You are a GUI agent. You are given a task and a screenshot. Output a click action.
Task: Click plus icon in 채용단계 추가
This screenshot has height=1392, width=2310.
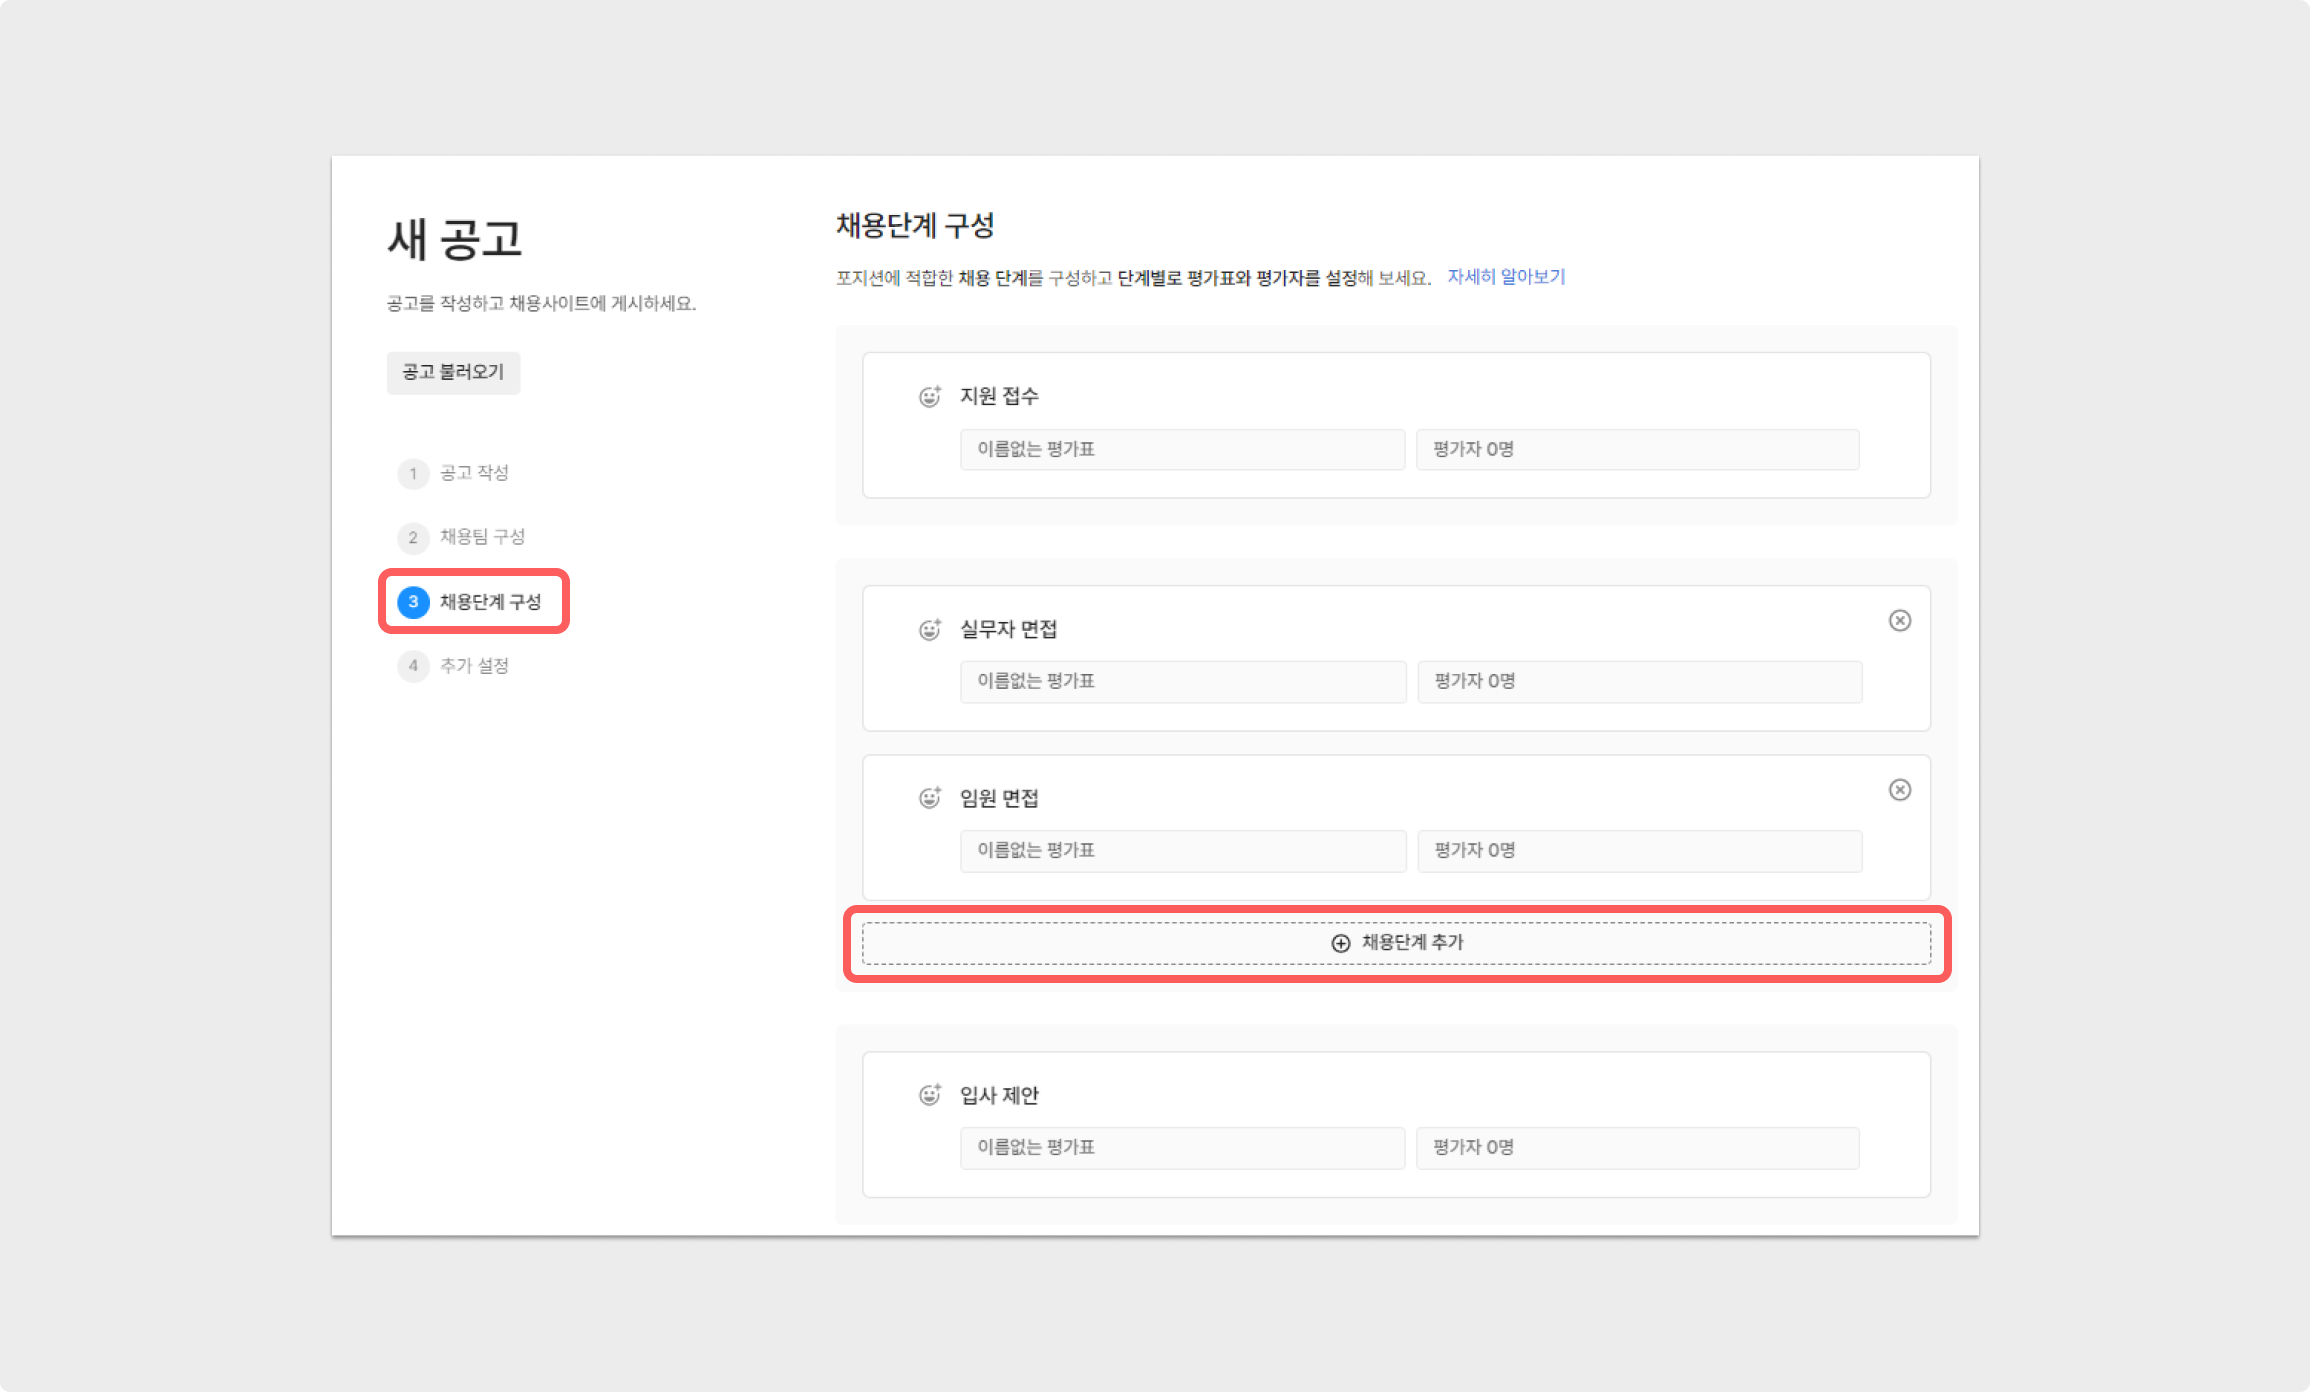tap(1340, 943)
